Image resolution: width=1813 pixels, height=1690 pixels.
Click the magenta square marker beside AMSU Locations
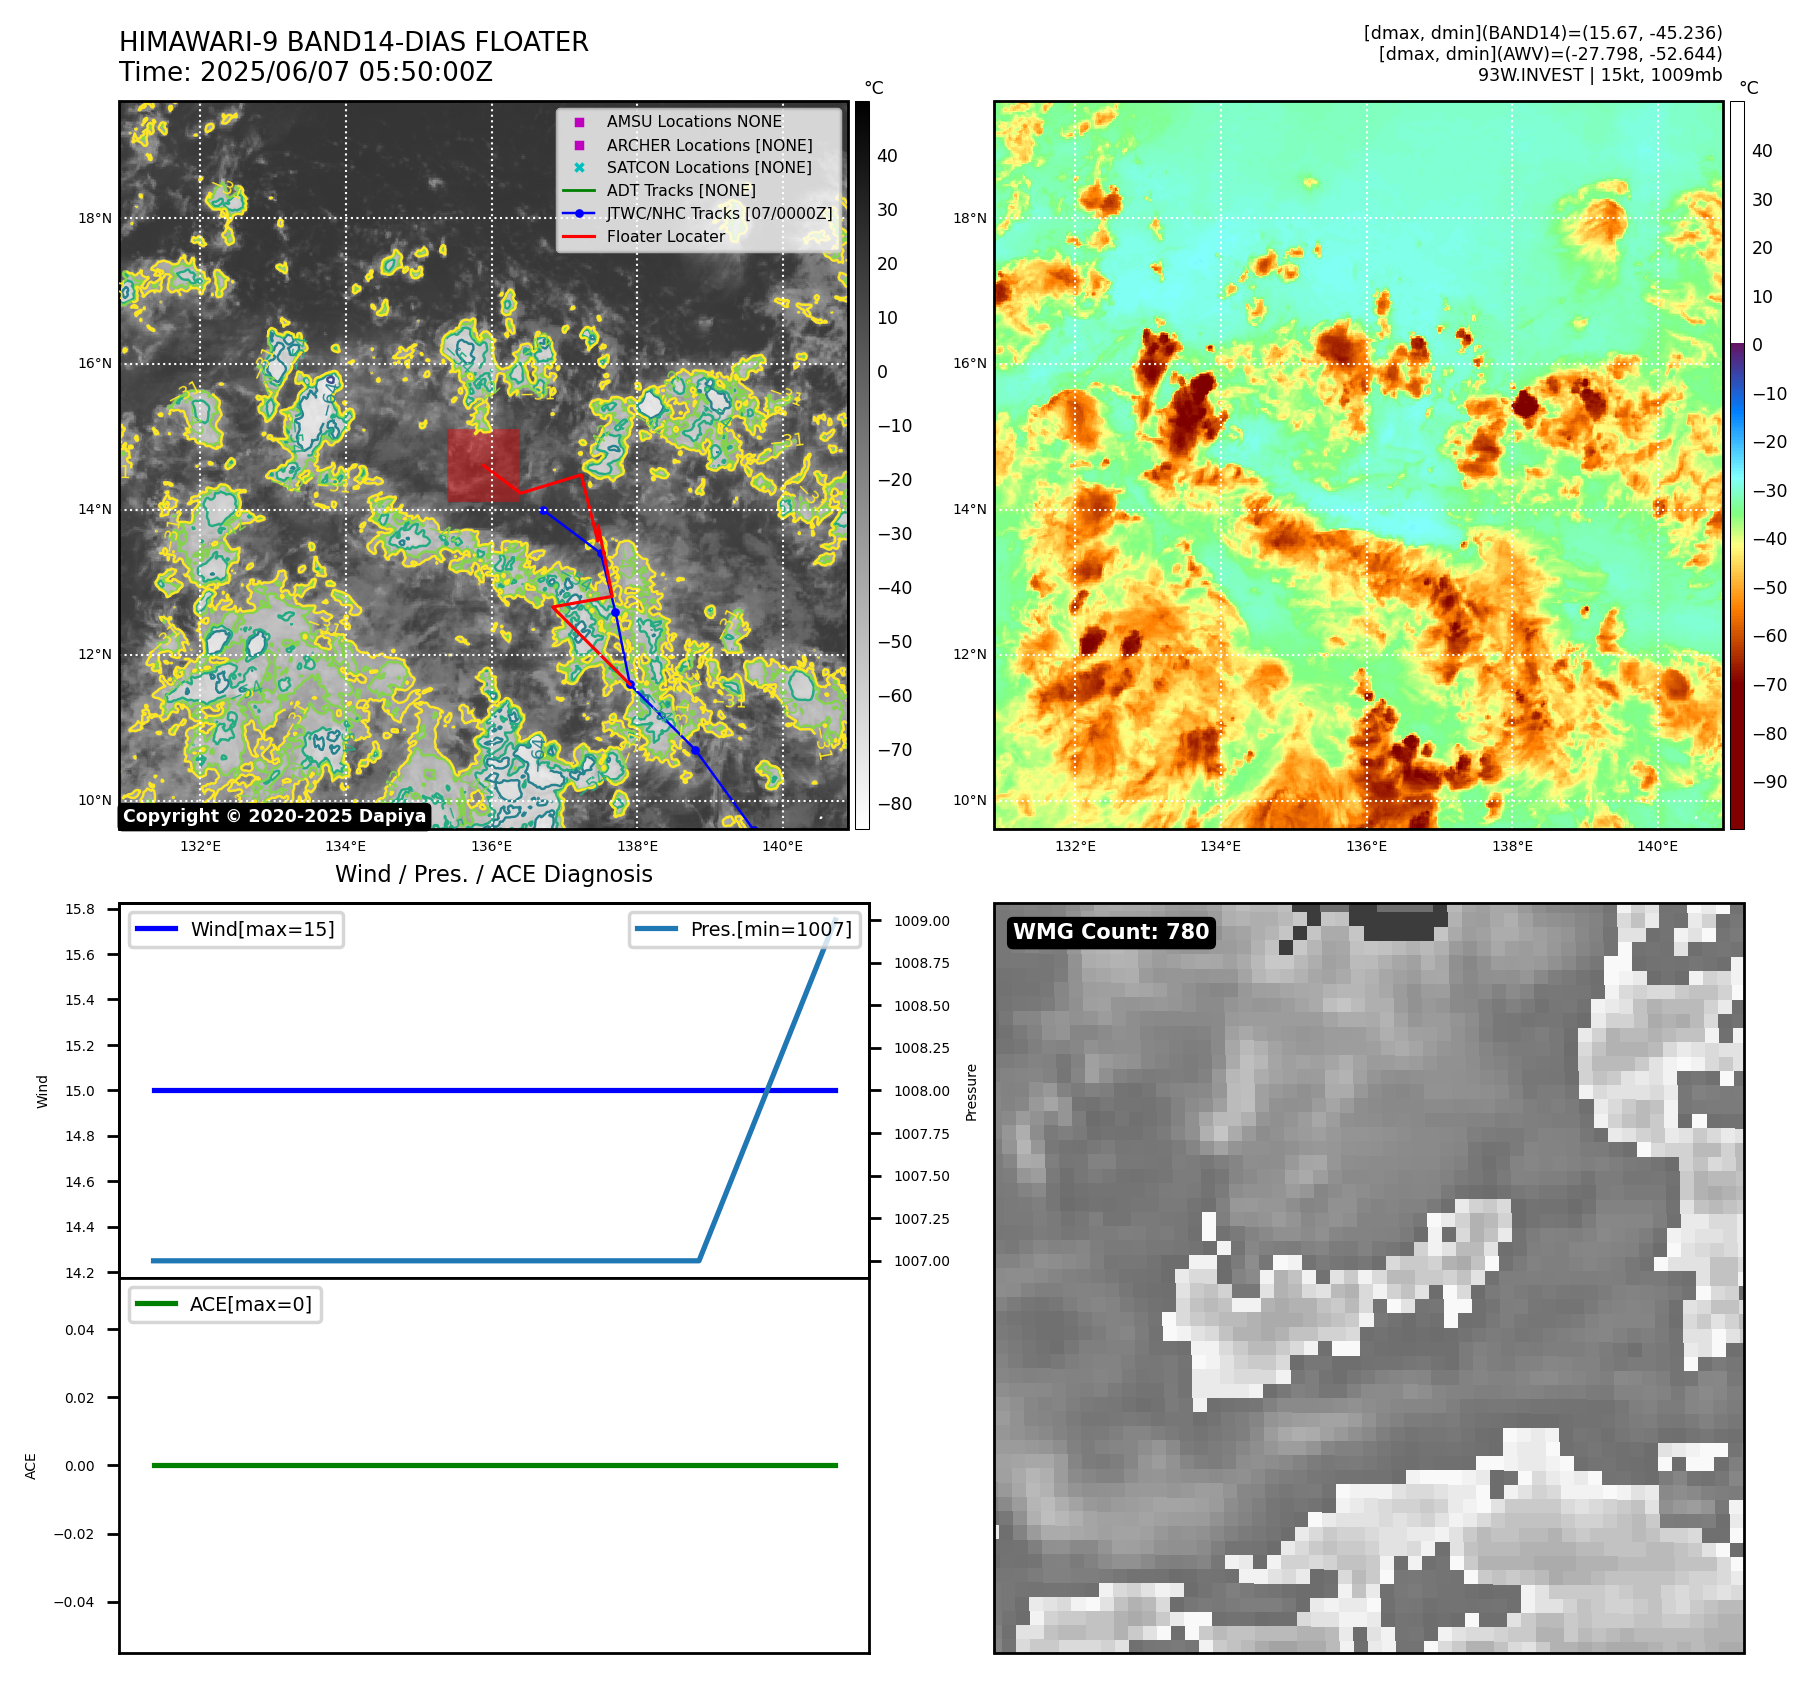[579, 122]
